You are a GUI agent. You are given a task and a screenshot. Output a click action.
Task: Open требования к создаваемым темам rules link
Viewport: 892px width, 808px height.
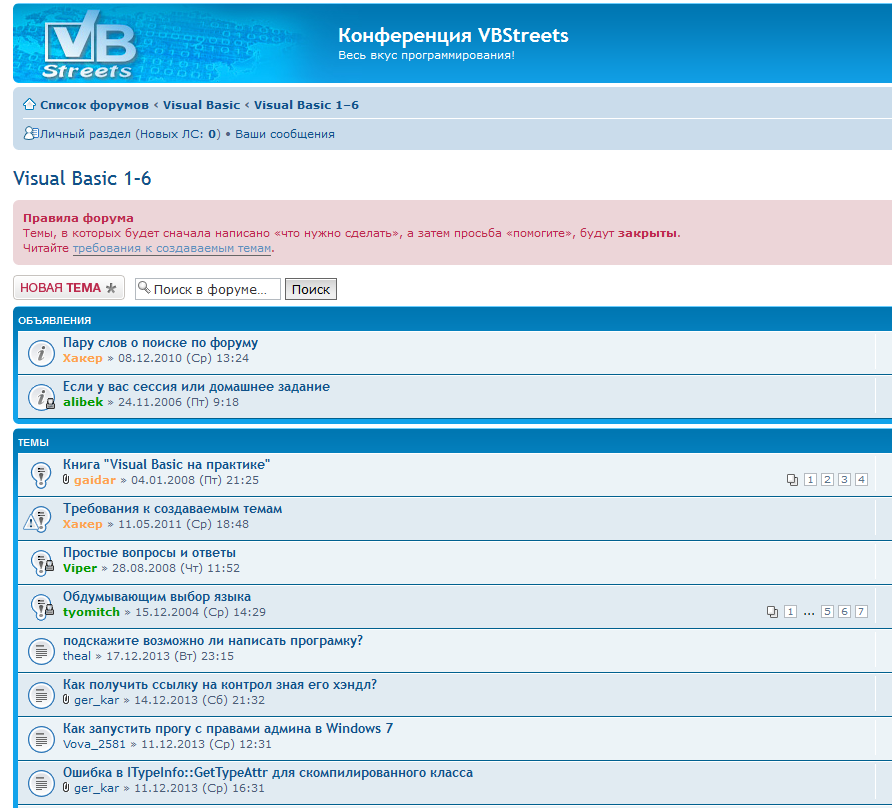(x=172, y=248)
